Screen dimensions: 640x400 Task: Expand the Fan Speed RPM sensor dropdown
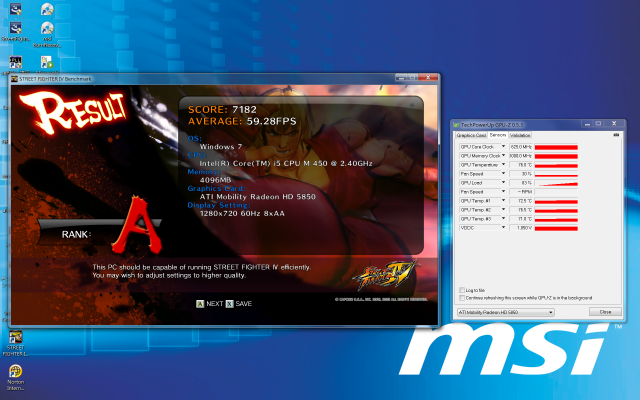tap(503, 191)
